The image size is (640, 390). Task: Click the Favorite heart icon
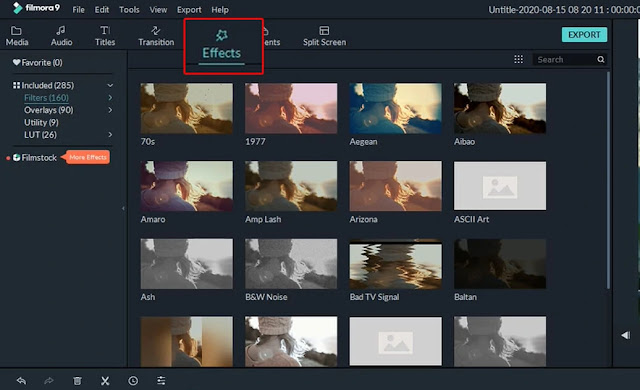pos(16,62)
